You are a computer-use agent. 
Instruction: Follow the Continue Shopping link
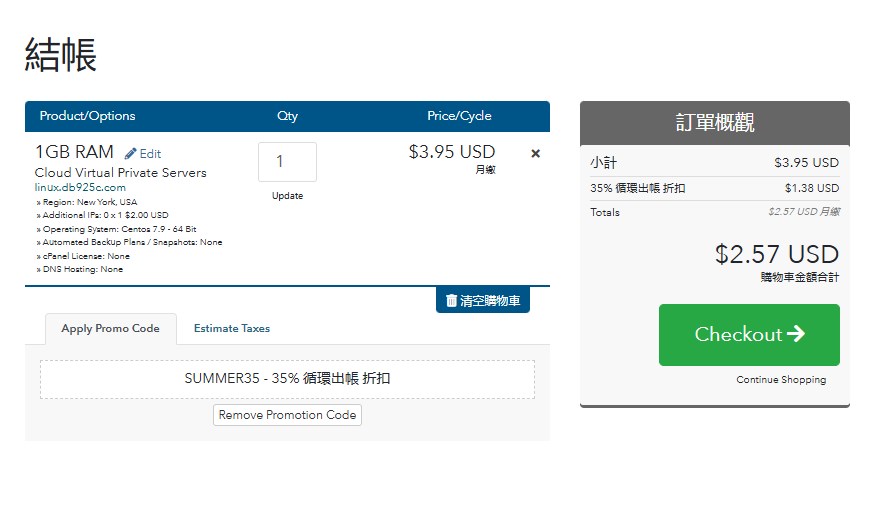coord(781,380)
